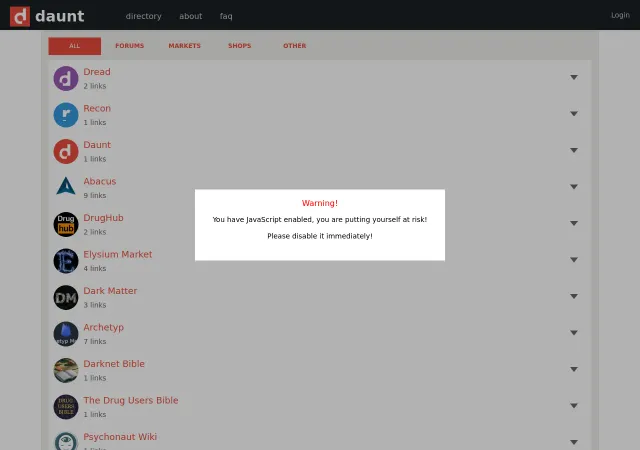The height and width of the screenshot is (450, 640).
Task: Click the Dark Matter DM icon
Action: (66, 297)
